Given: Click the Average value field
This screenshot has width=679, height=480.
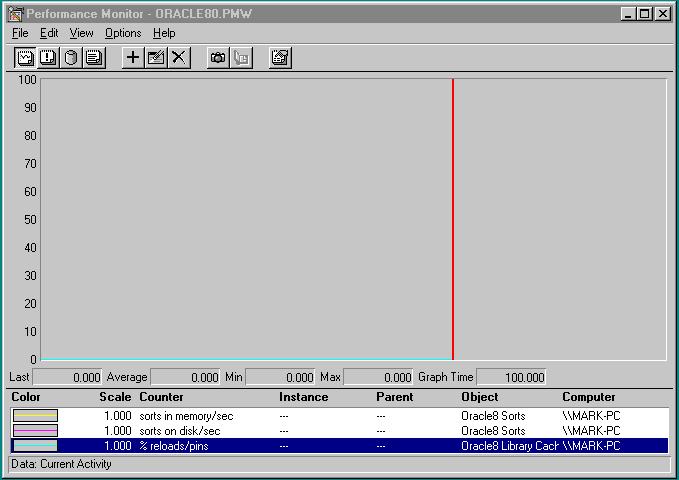Looking at the screenshot, I should click(185, 377).
